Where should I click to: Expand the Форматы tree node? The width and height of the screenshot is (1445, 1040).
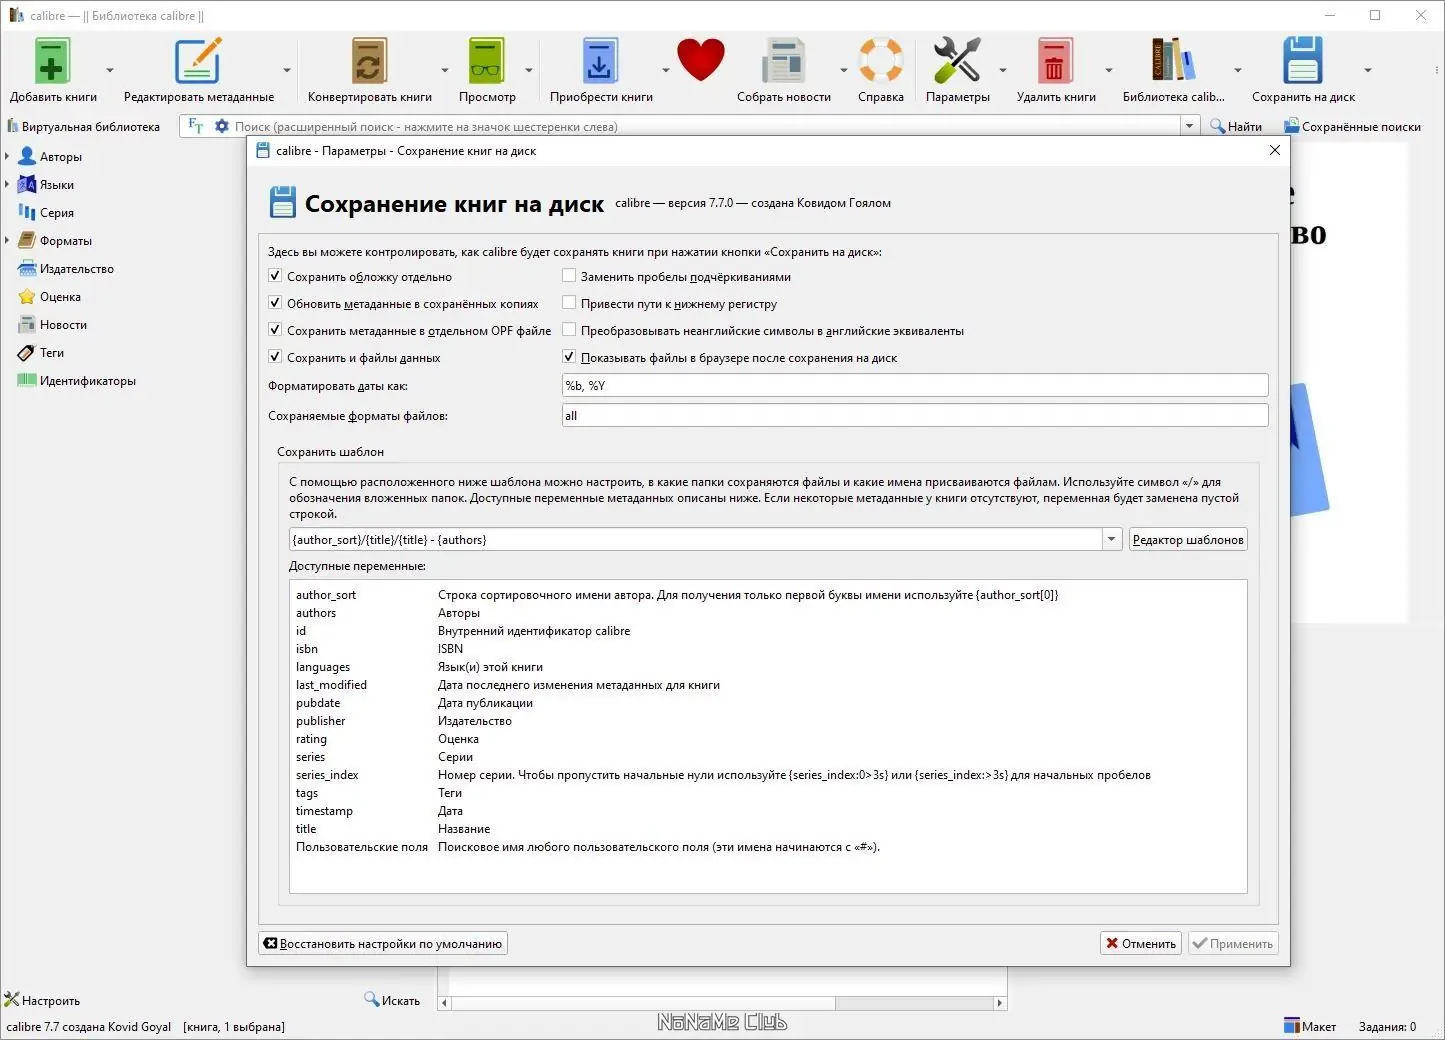7,241
